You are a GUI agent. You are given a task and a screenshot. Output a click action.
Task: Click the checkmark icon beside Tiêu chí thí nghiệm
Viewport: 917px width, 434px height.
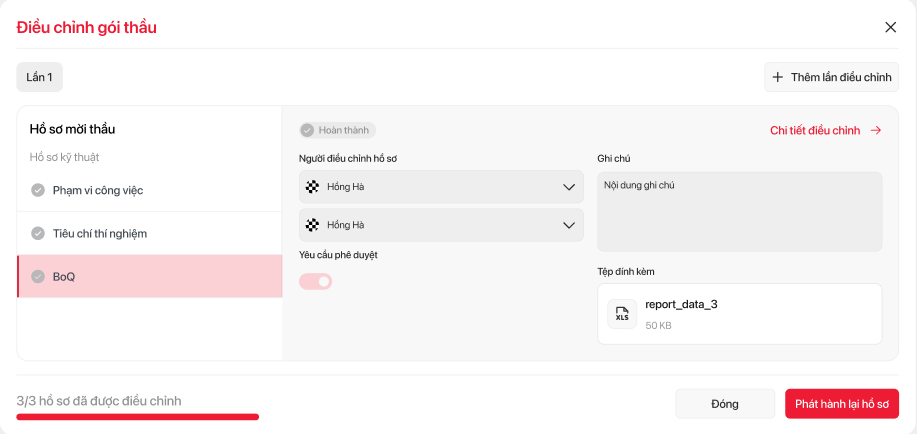pyautogui.click(x=38, y=233)
